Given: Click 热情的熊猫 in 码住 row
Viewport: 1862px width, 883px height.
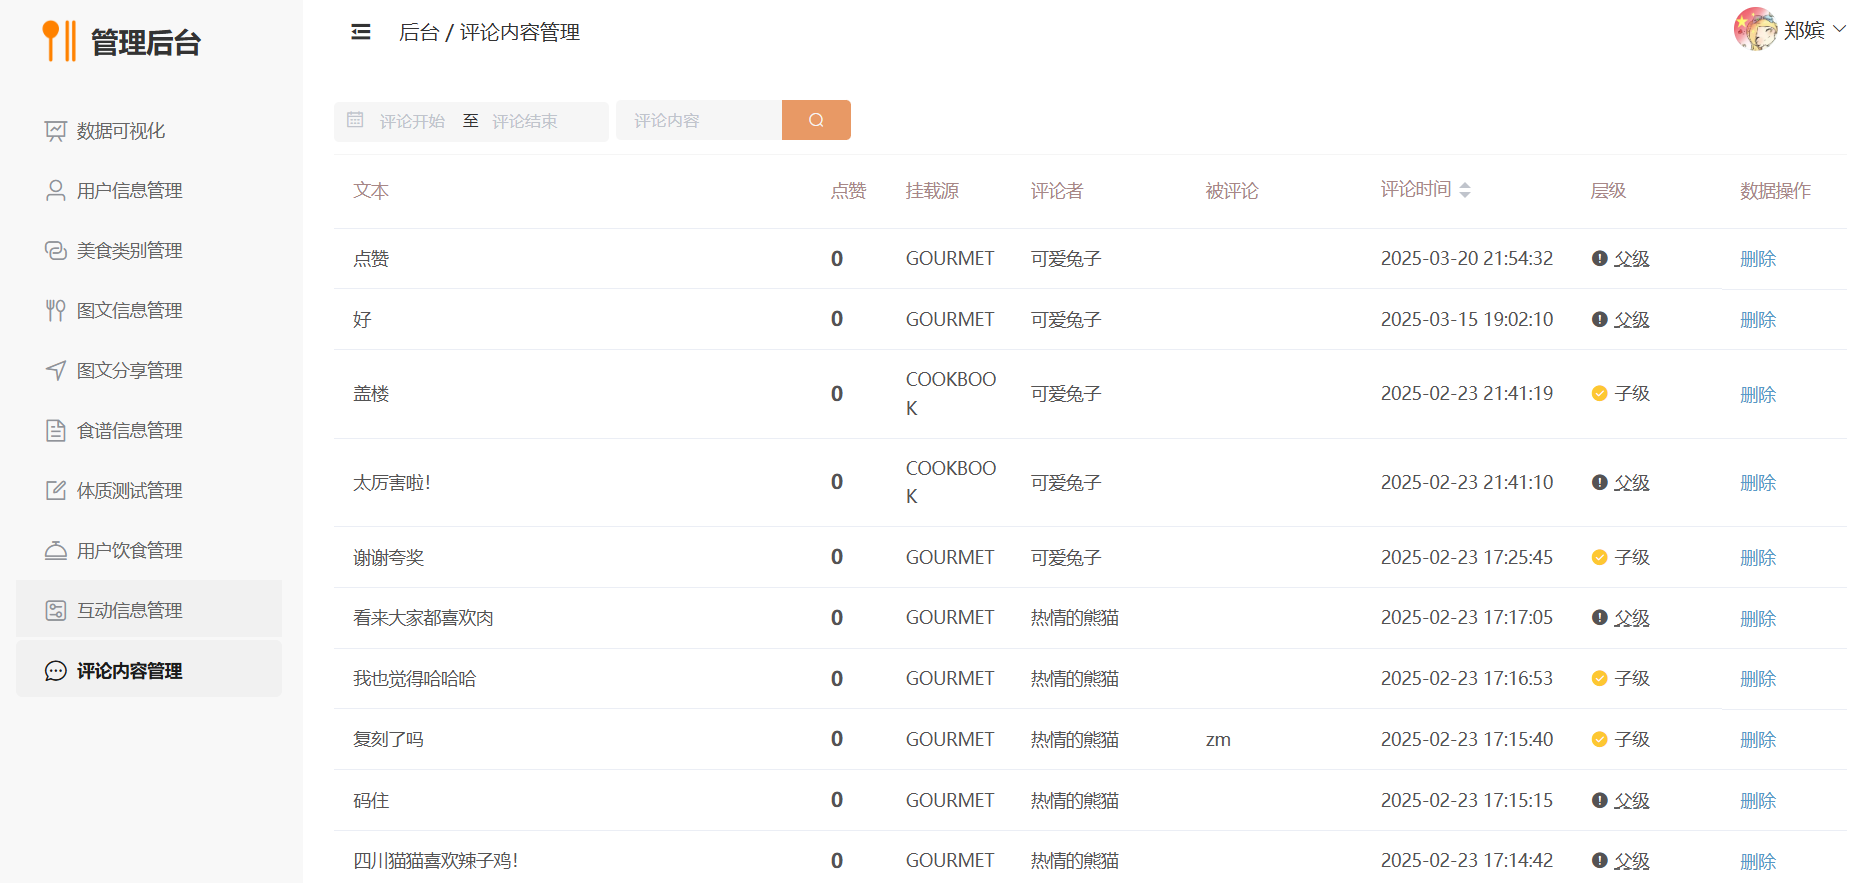Looking at the screenshot, I should (1075, 801).
